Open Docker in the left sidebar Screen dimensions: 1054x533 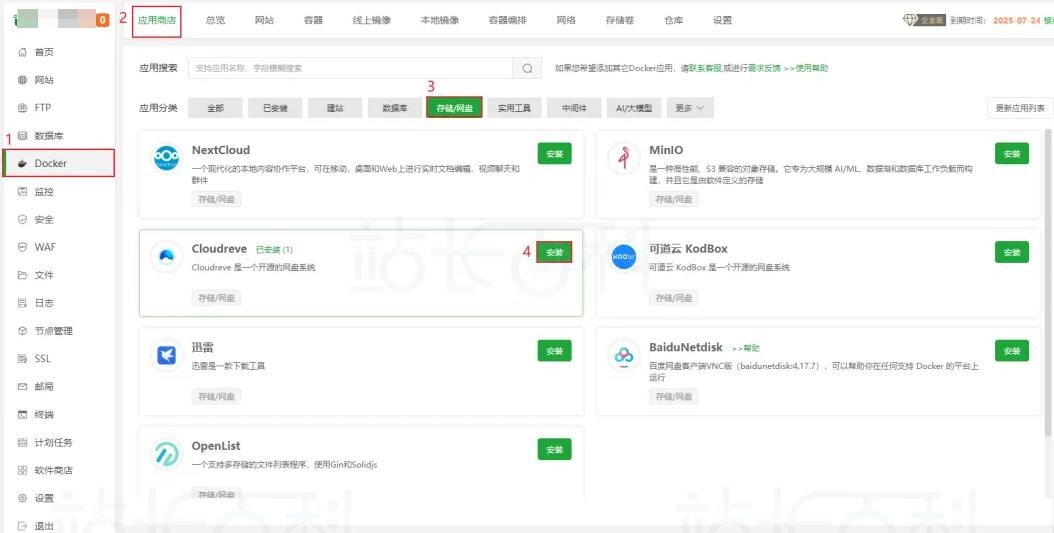[59, 163]
